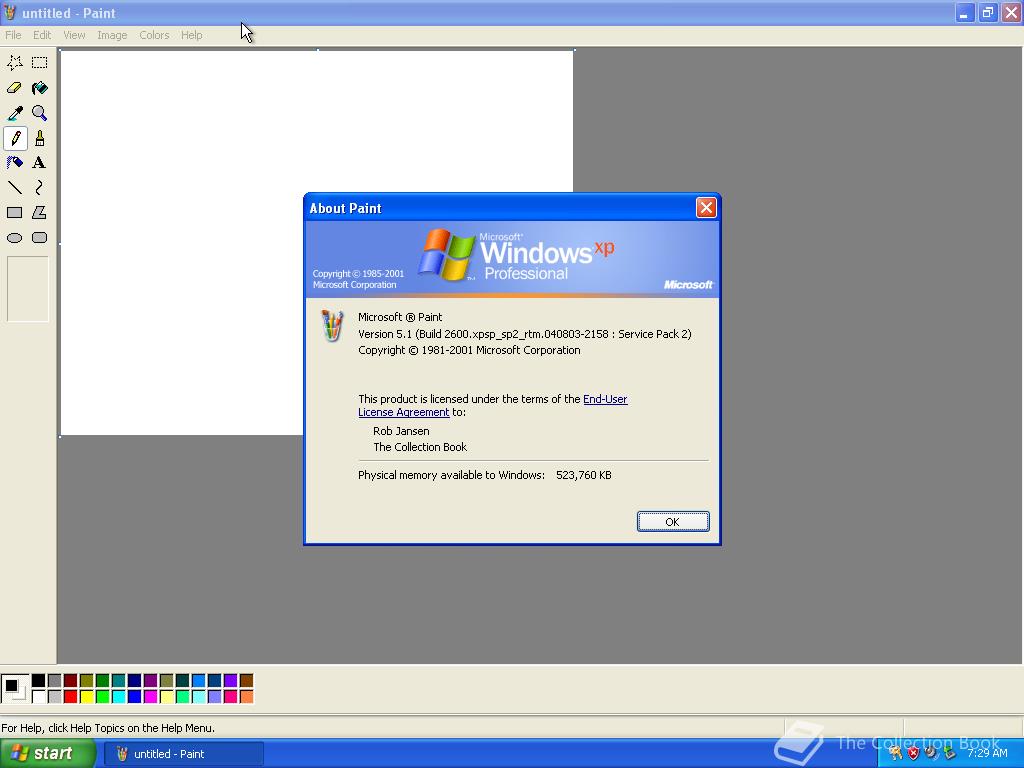
Task: Click the "Microsoft ® Paint" product name
Action: click(400, 317)
